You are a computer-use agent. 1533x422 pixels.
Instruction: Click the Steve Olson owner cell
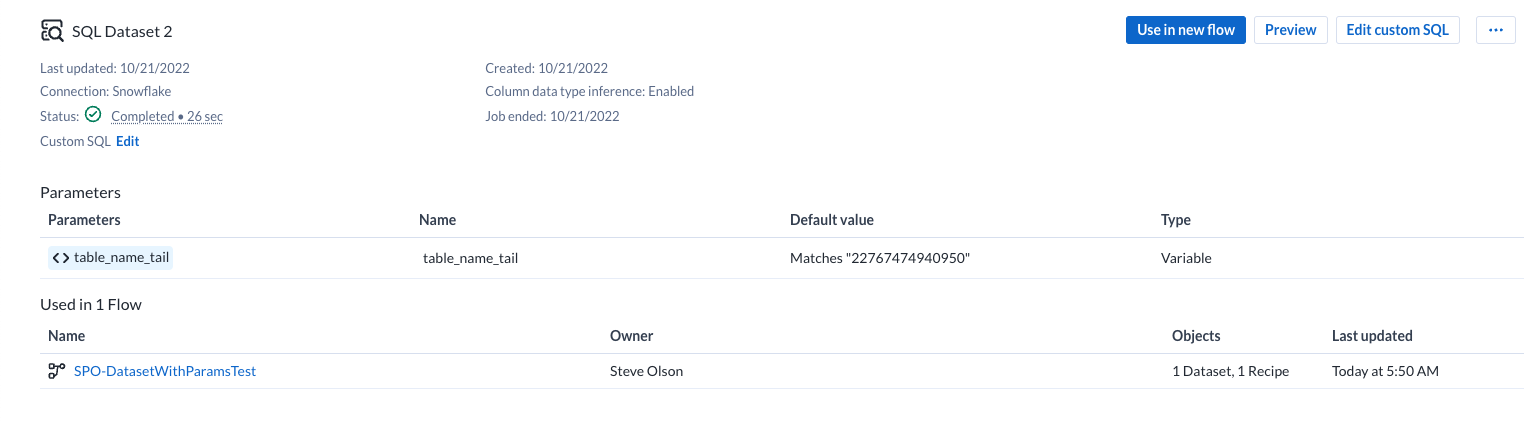point(646,371)
